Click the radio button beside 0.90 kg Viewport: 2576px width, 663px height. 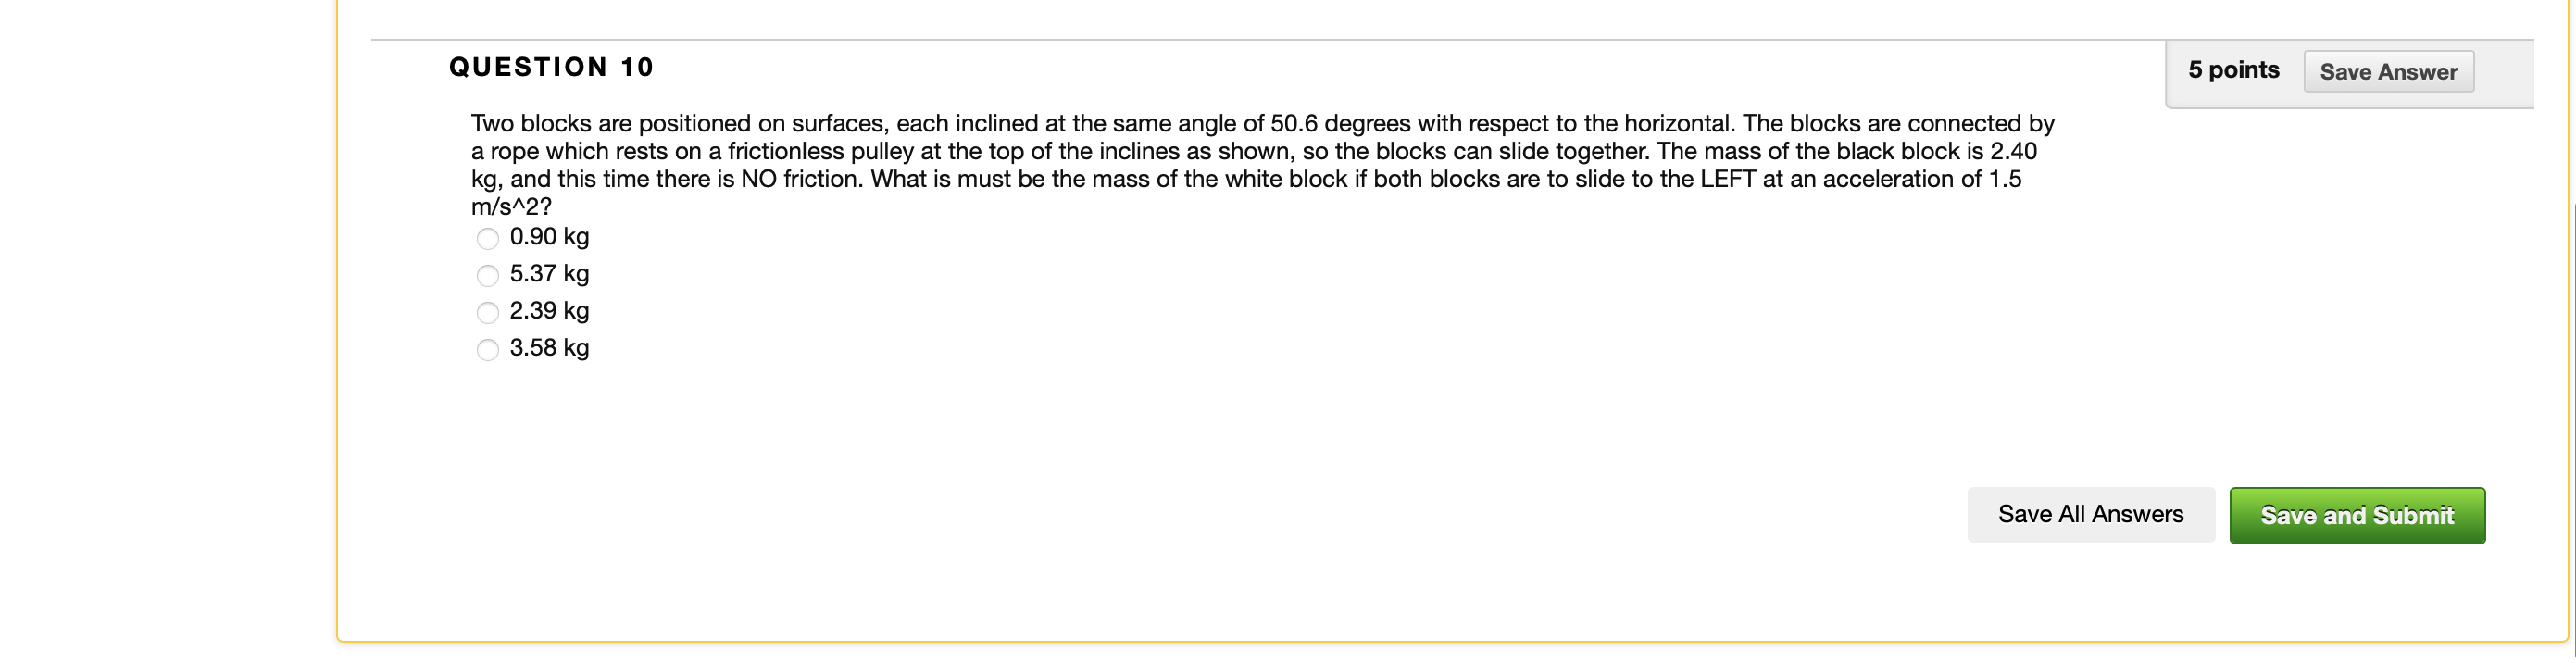pos(487,238)
